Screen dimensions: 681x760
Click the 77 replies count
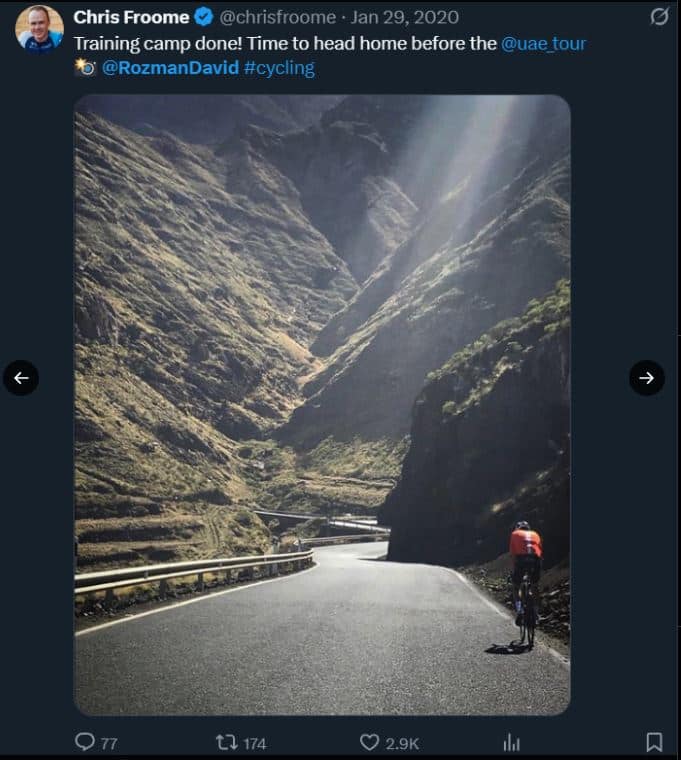[x=109, y=743]
